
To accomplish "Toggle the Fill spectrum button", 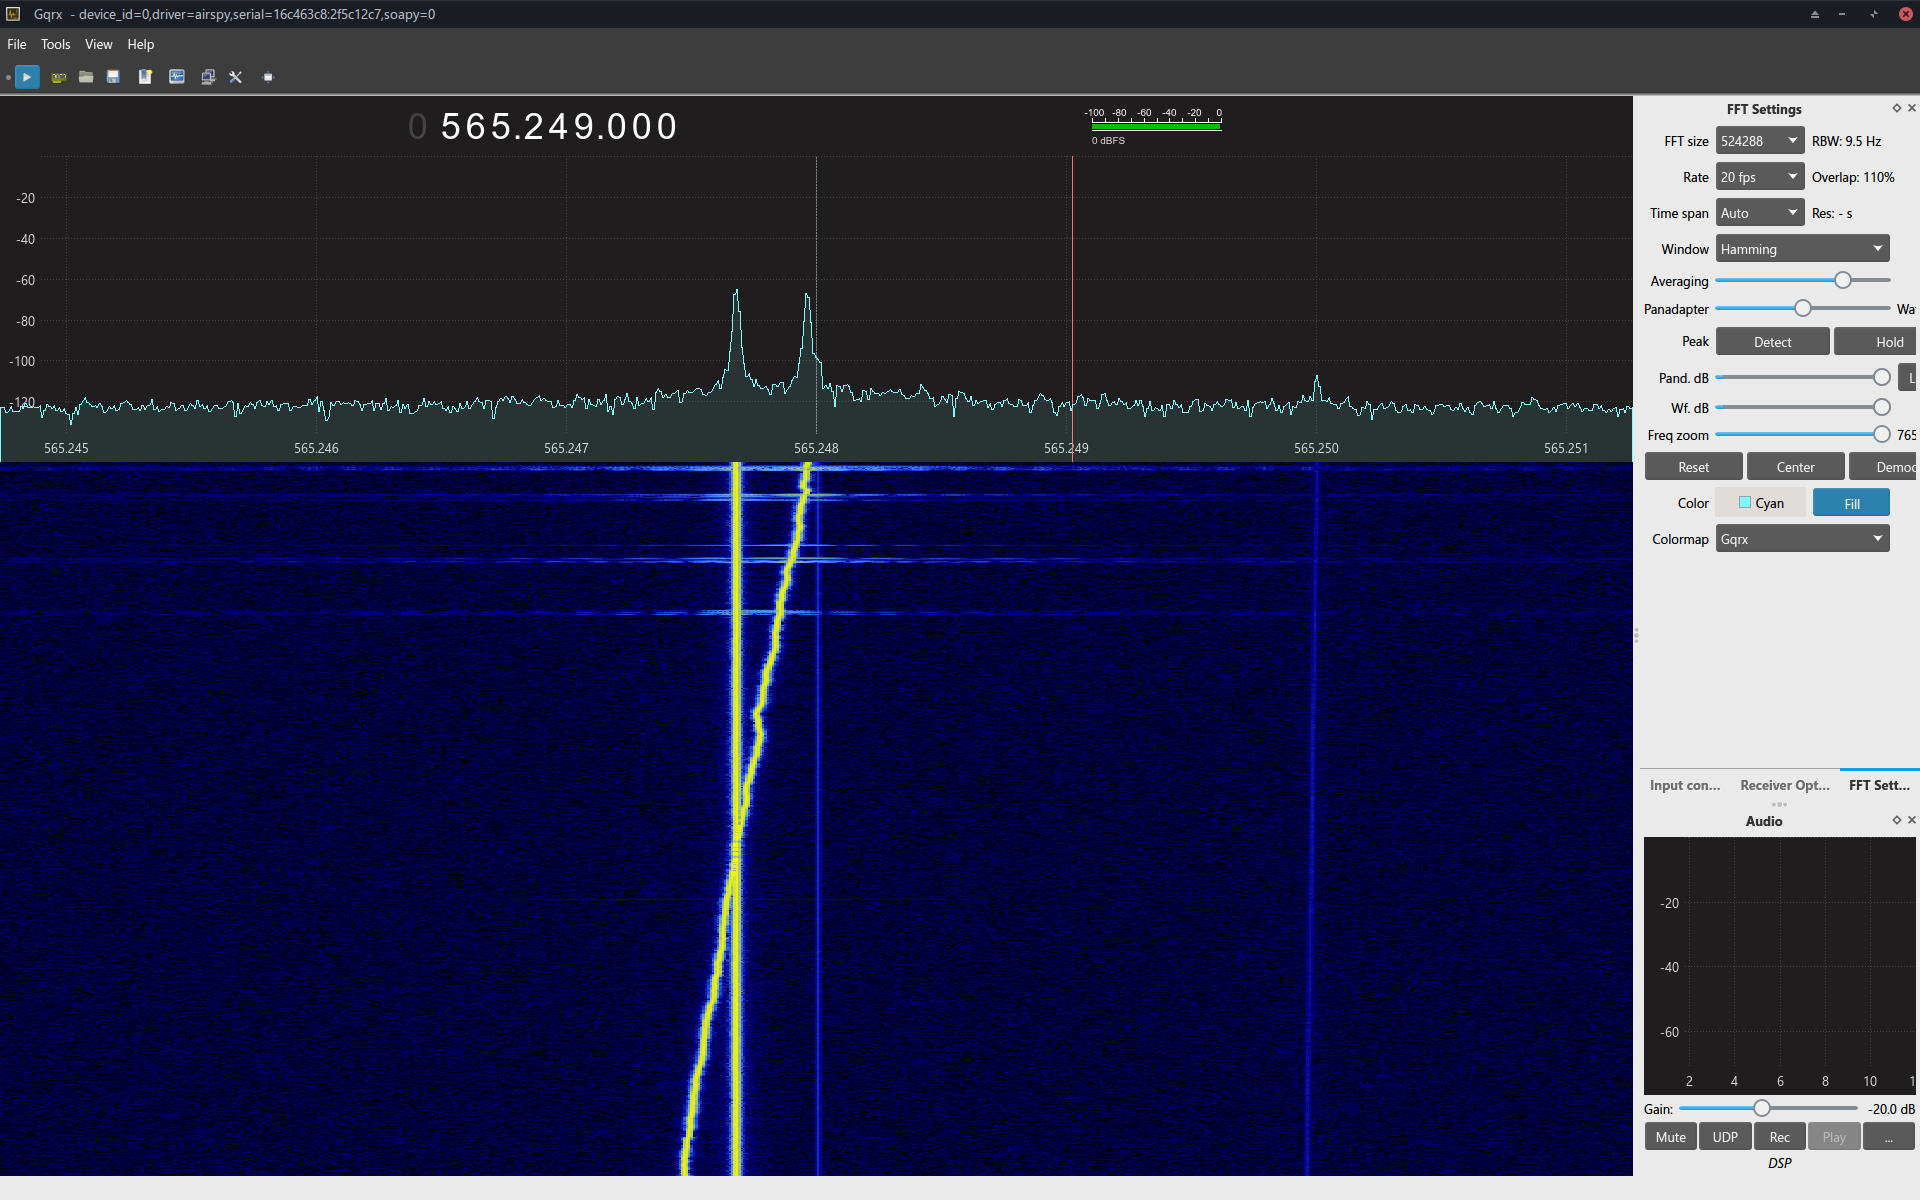I will (x=1851, y=504).
